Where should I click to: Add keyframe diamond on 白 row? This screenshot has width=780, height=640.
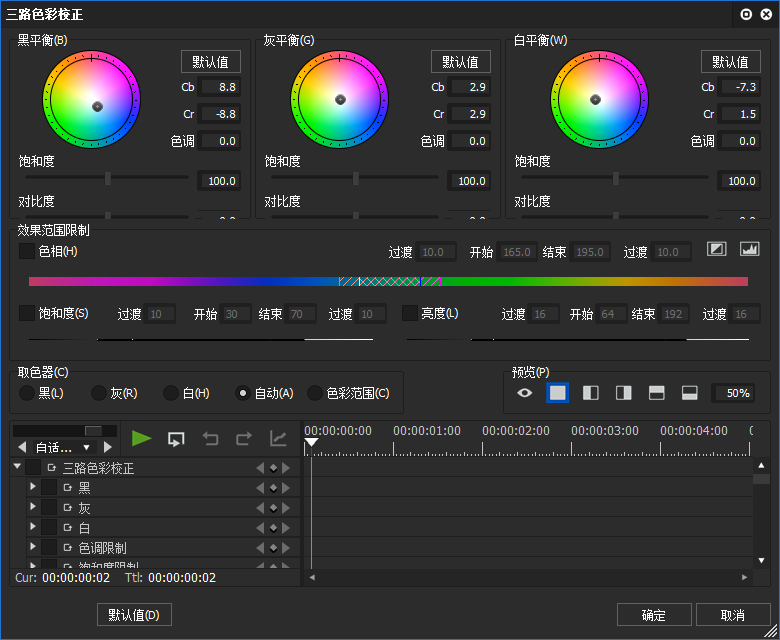273,528
